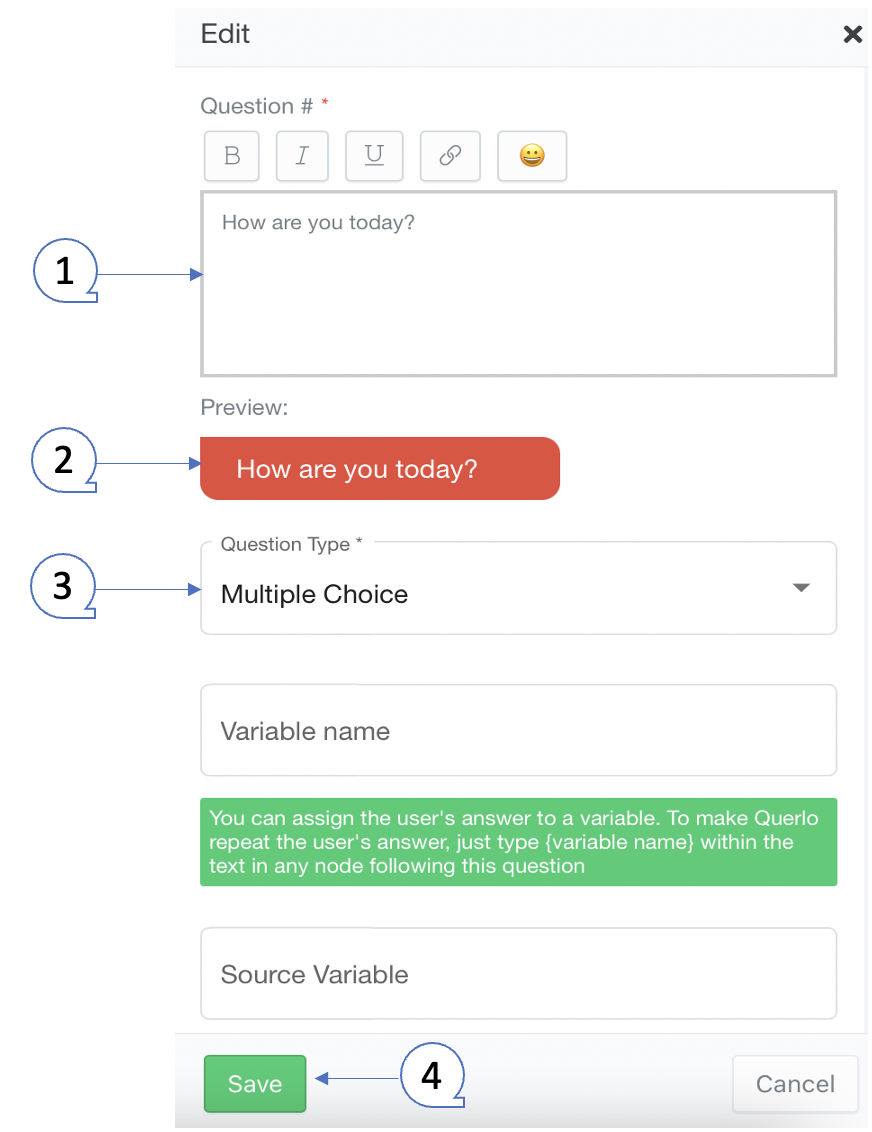Open the emoji picker
This screenshot has width=872, height=1132.
[531, 156]
